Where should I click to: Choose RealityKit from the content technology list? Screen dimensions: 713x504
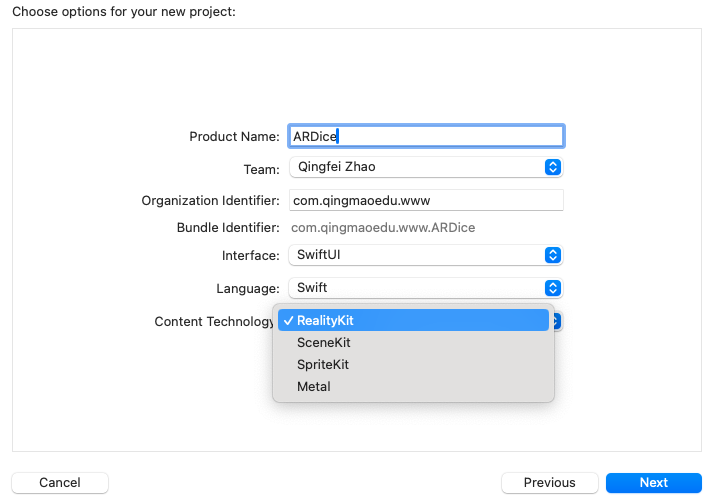[326, 321]
